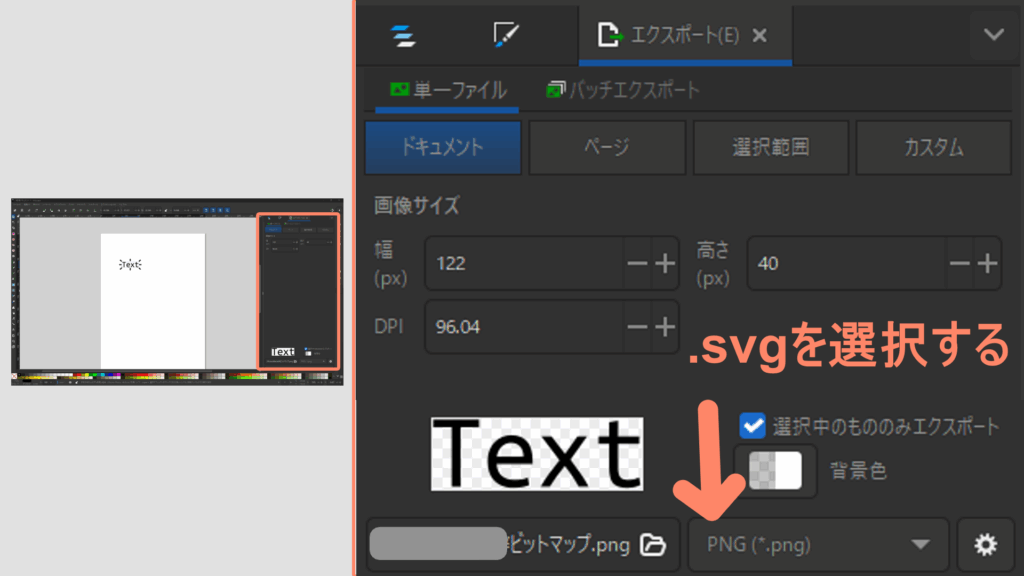The image size is (1024, 576).
Task: Open the Fill and Stroke panel tab icon
Action: click(507, 36)
